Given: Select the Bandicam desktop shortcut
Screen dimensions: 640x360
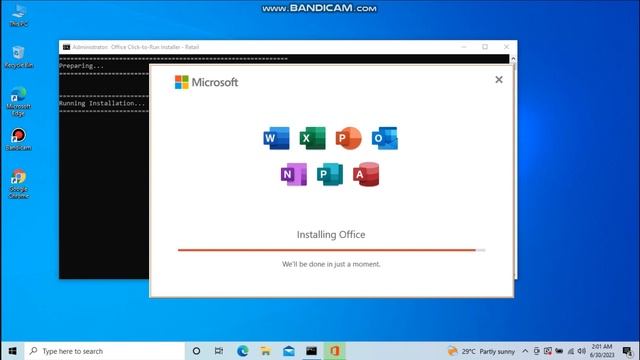Looking at the screenshot, I should pyautogui.click(x=19, y=140).
